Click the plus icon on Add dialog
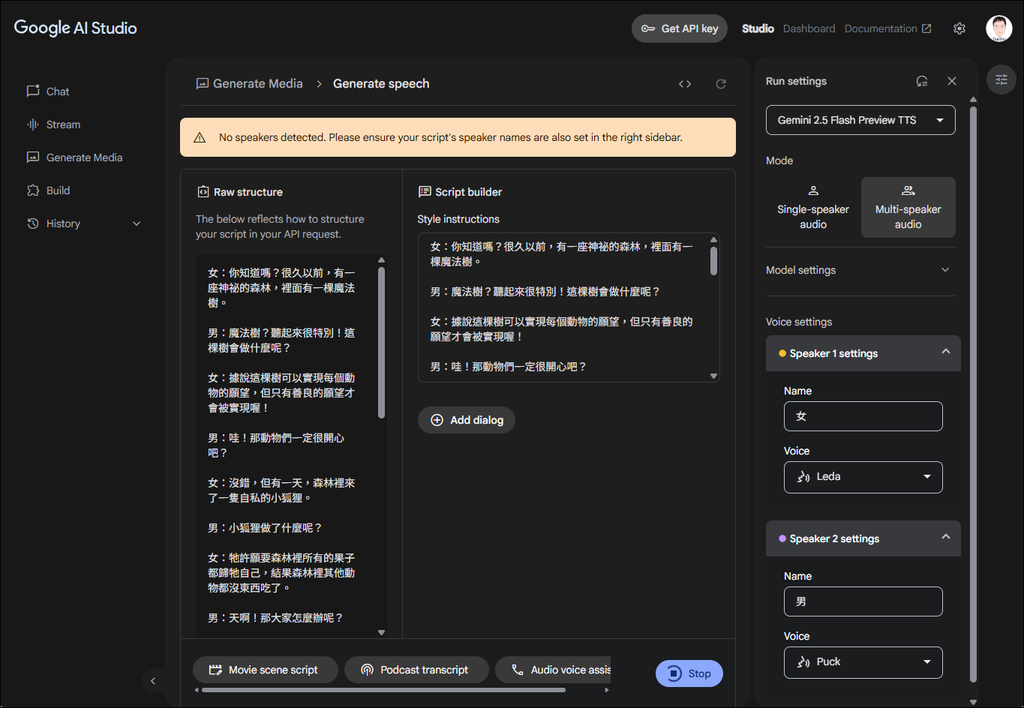 tap(437, 420)
